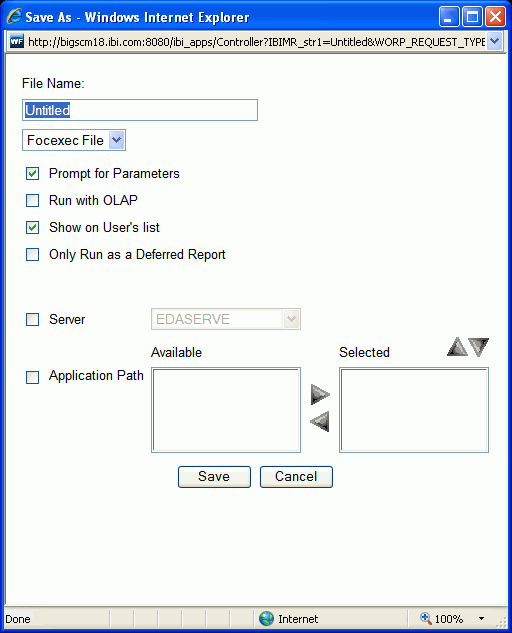Open the Focexec File type dropdown

[x=74, y=140]
